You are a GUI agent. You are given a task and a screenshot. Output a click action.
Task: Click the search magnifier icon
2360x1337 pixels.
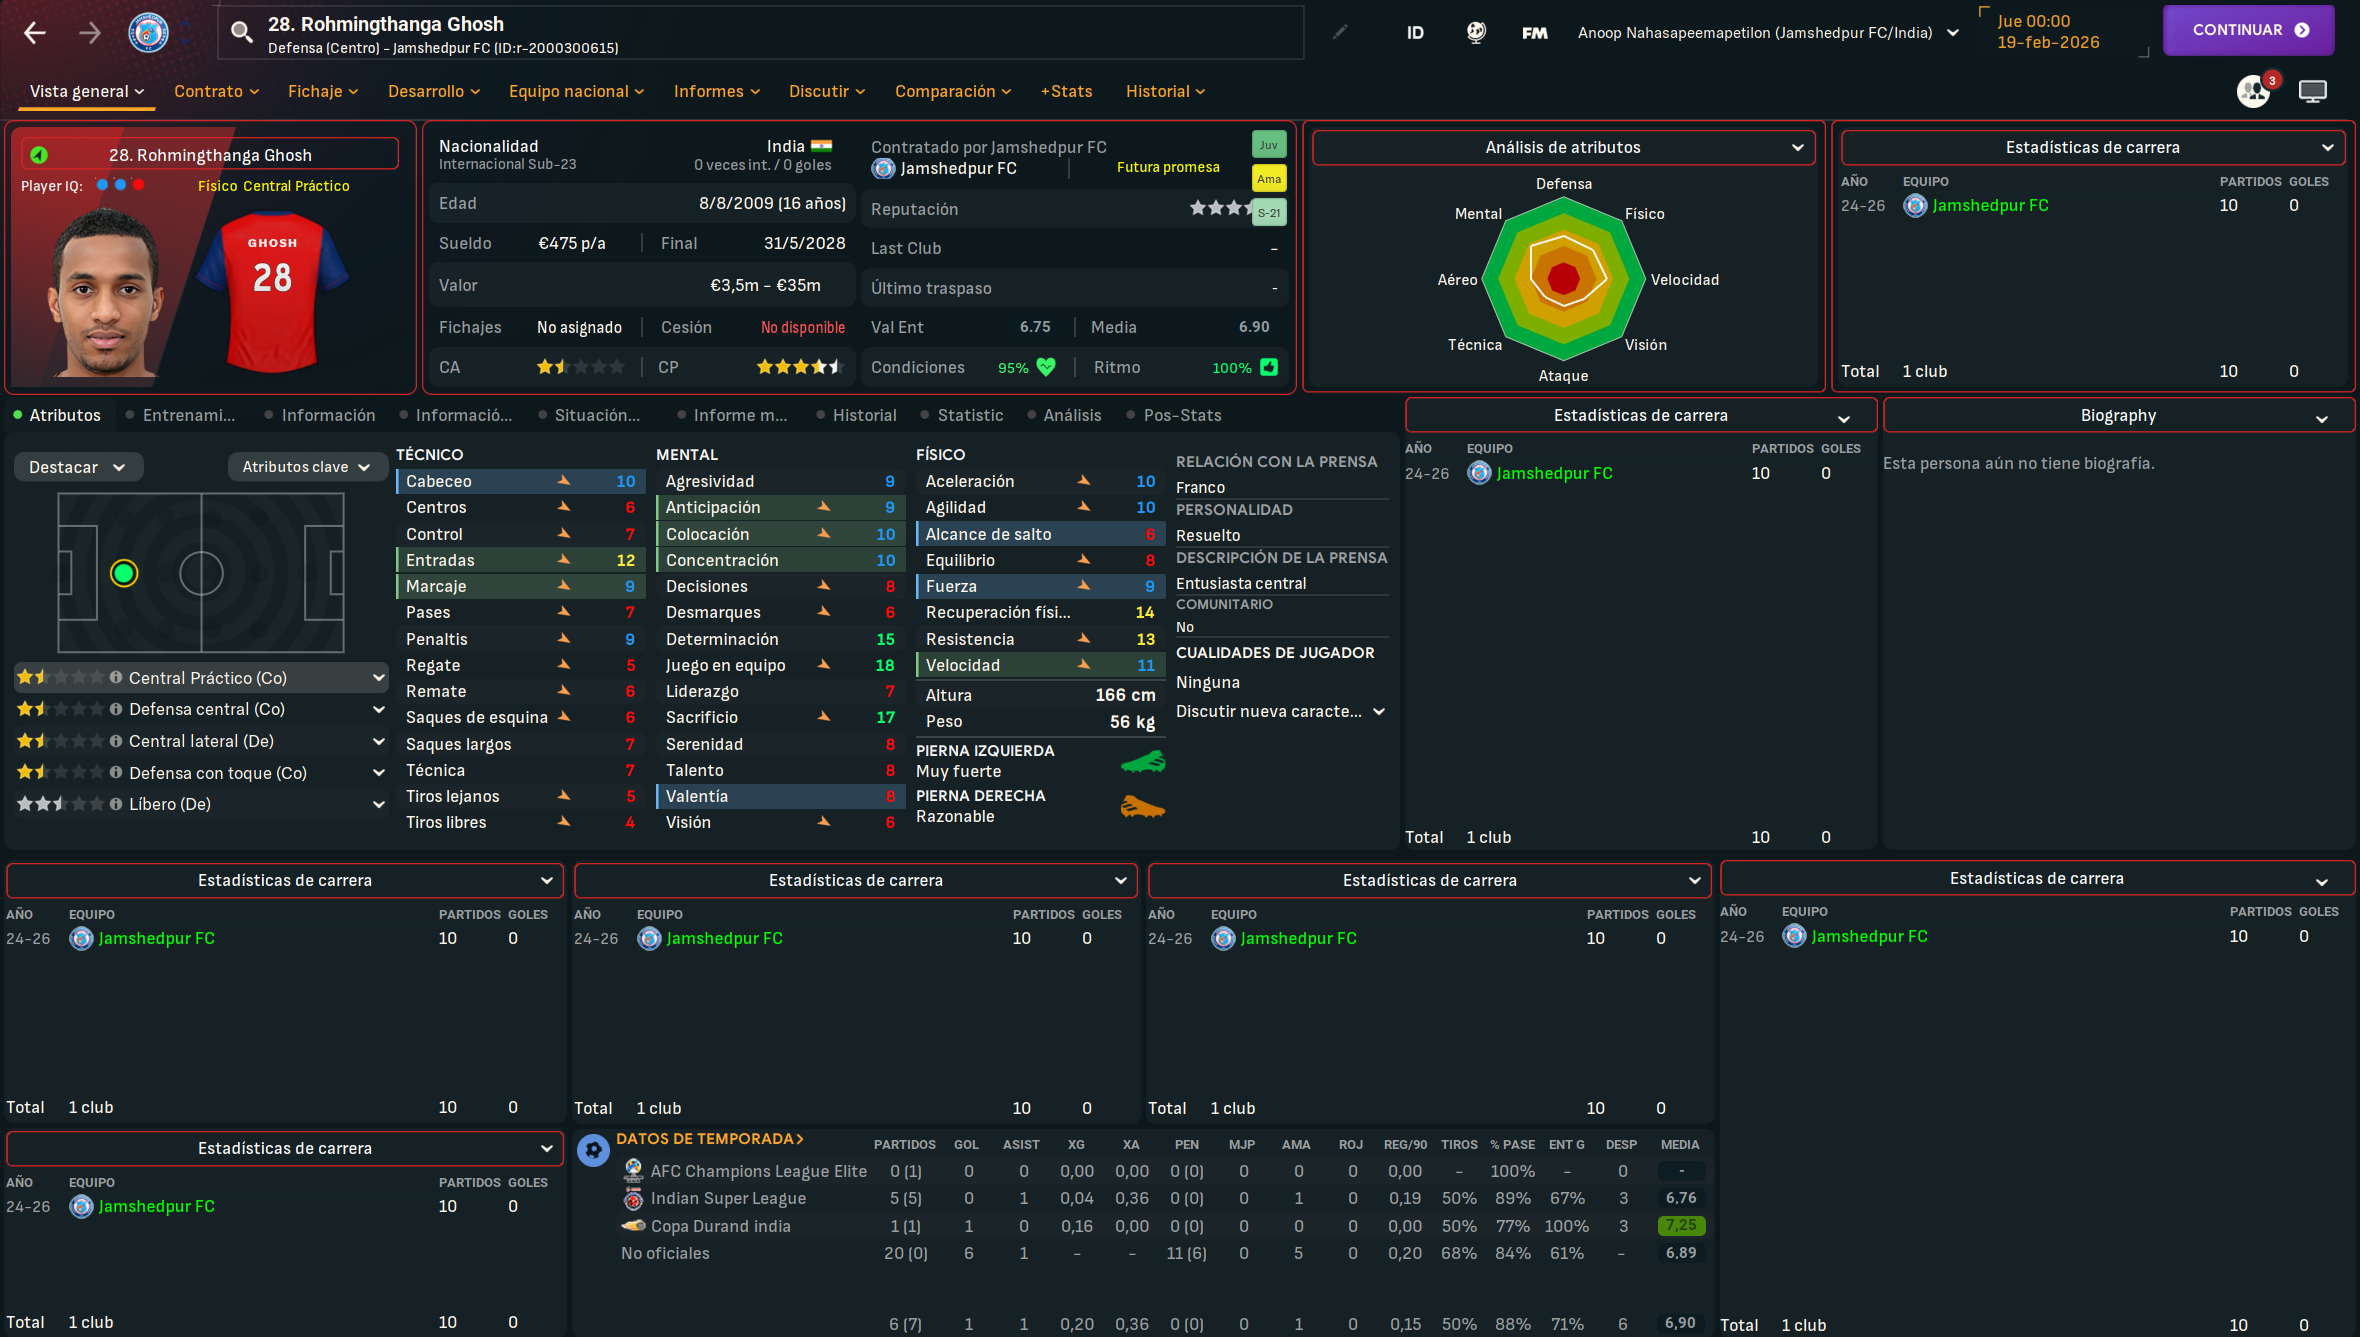241,32
